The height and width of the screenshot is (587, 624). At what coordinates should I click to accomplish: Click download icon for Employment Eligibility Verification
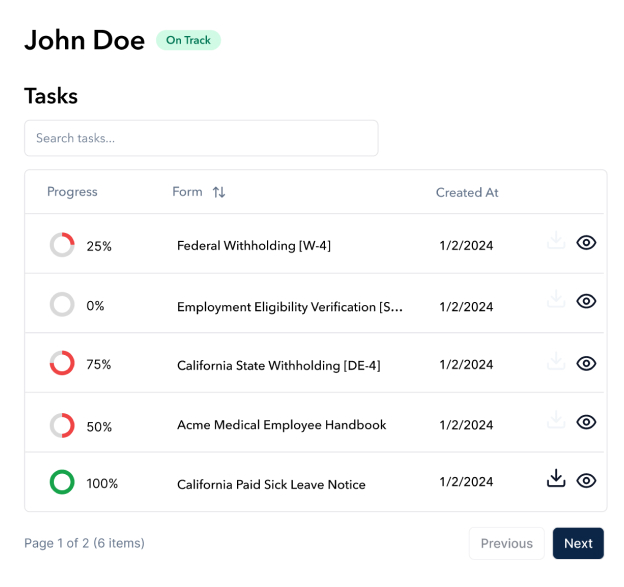[556, 298]
